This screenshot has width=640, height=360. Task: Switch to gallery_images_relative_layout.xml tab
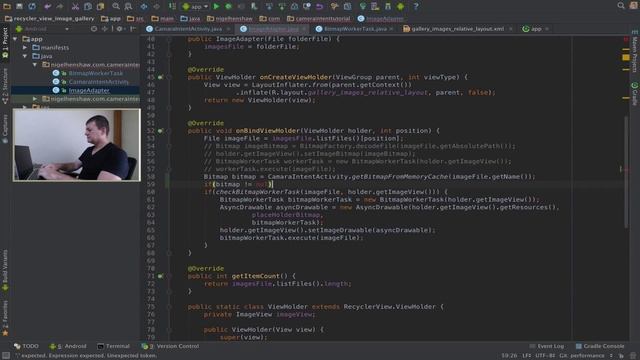(458, 29)
